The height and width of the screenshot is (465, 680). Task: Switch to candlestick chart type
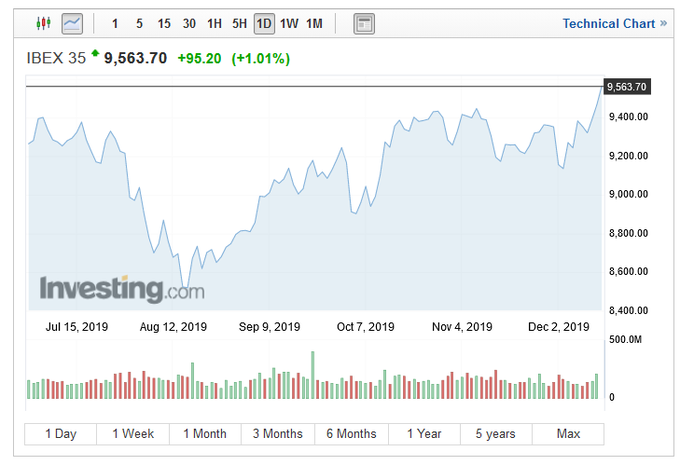point(43,23)
